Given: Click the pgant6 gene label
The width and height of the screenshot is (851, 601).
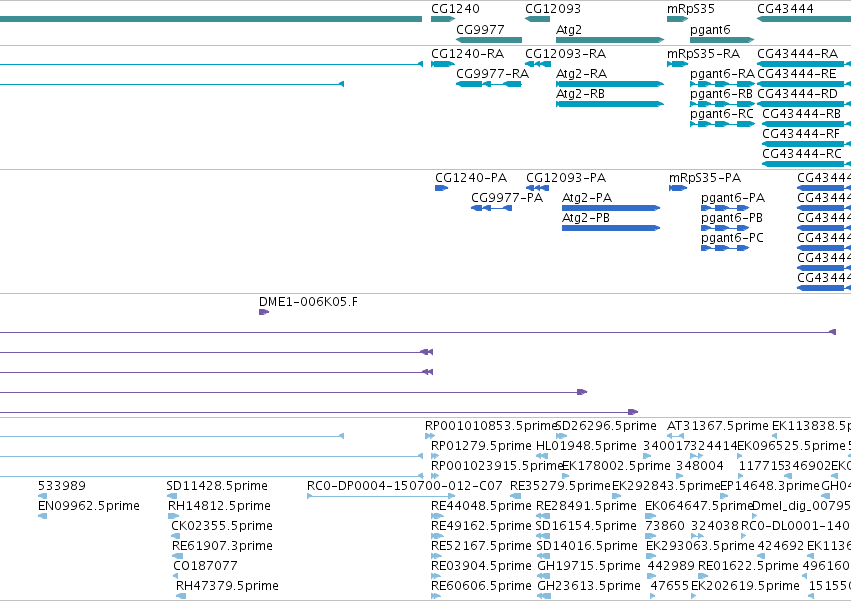Looking at the screenshot, I should (x=710, y=29).
